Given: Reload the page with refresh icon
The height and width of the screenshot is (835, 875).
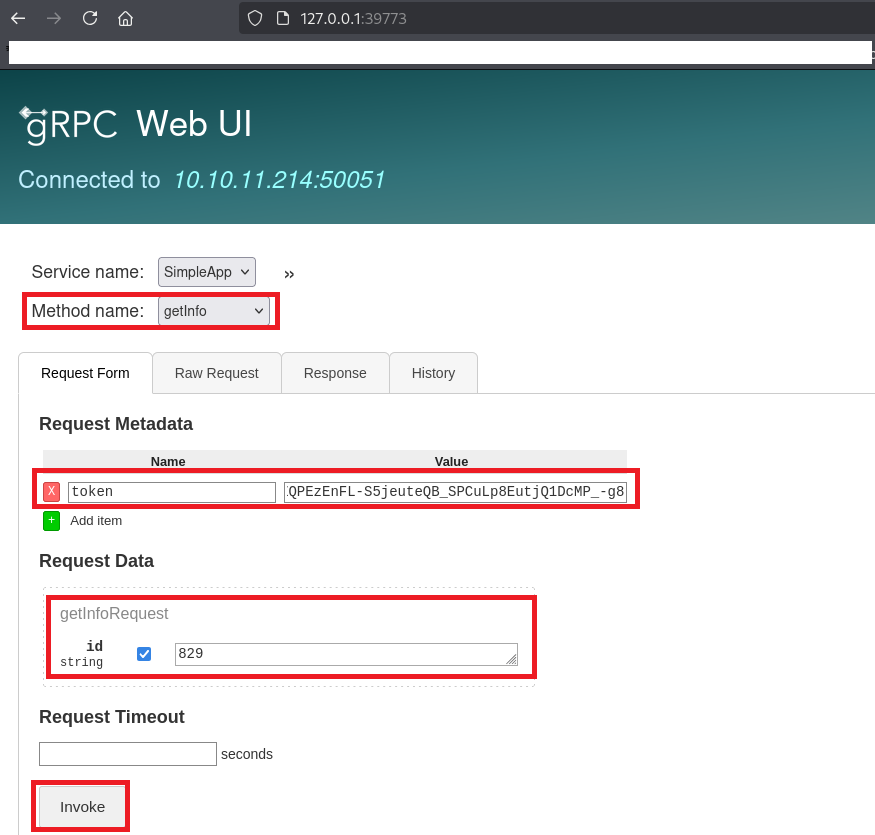Looking at the screenshot, I should 90,18.
